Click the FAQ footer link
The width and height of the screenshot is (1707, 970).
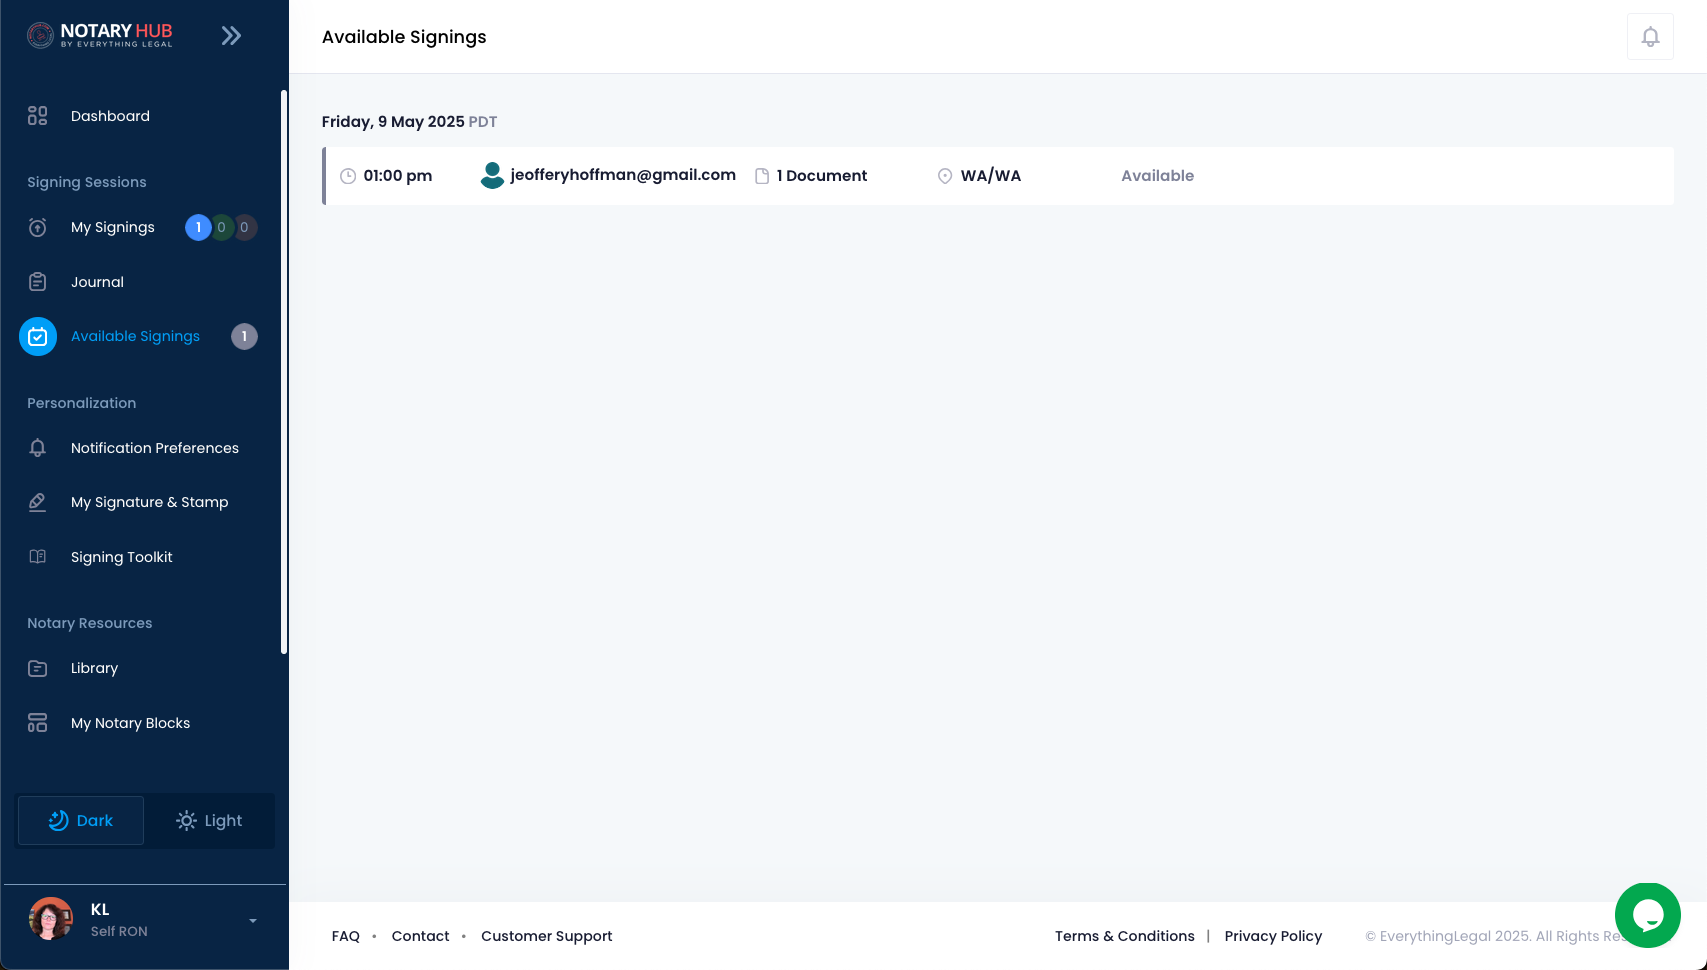pos(345,936)
